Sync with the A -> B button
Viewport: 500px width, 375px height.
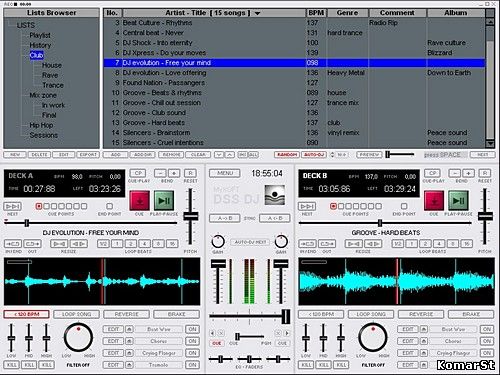(225, 218)
